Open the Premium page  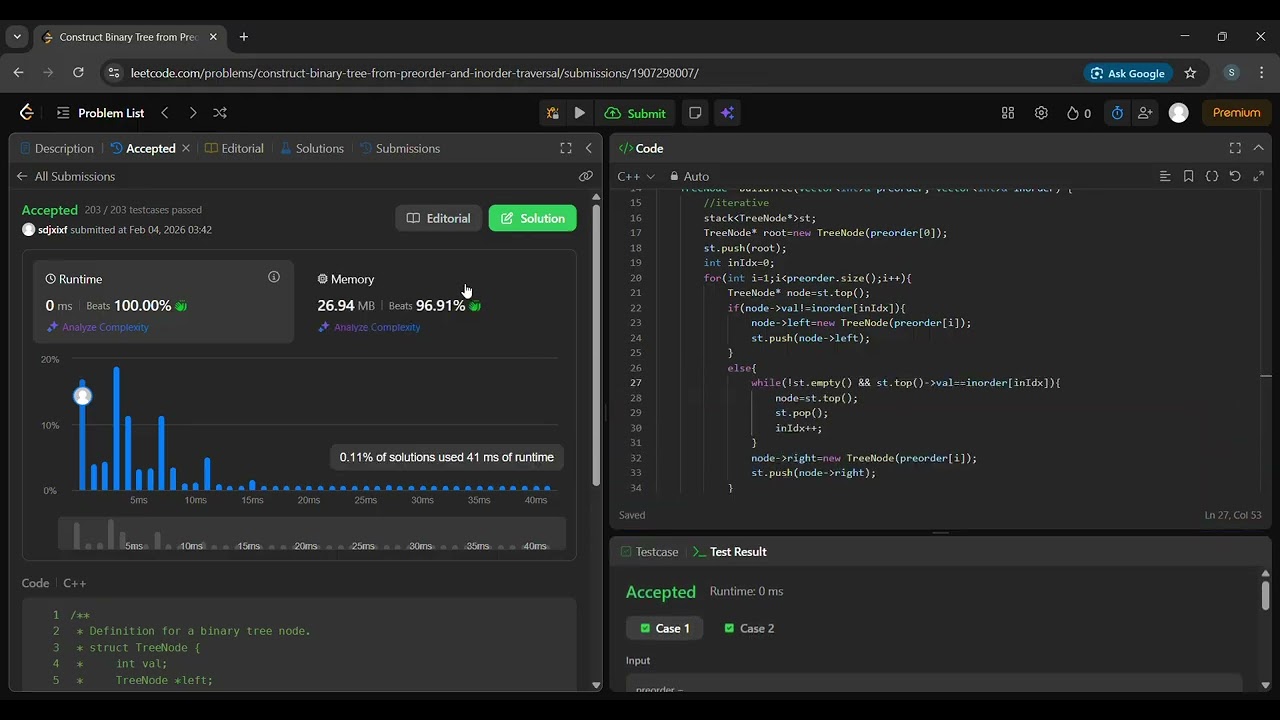(1237, 113)
